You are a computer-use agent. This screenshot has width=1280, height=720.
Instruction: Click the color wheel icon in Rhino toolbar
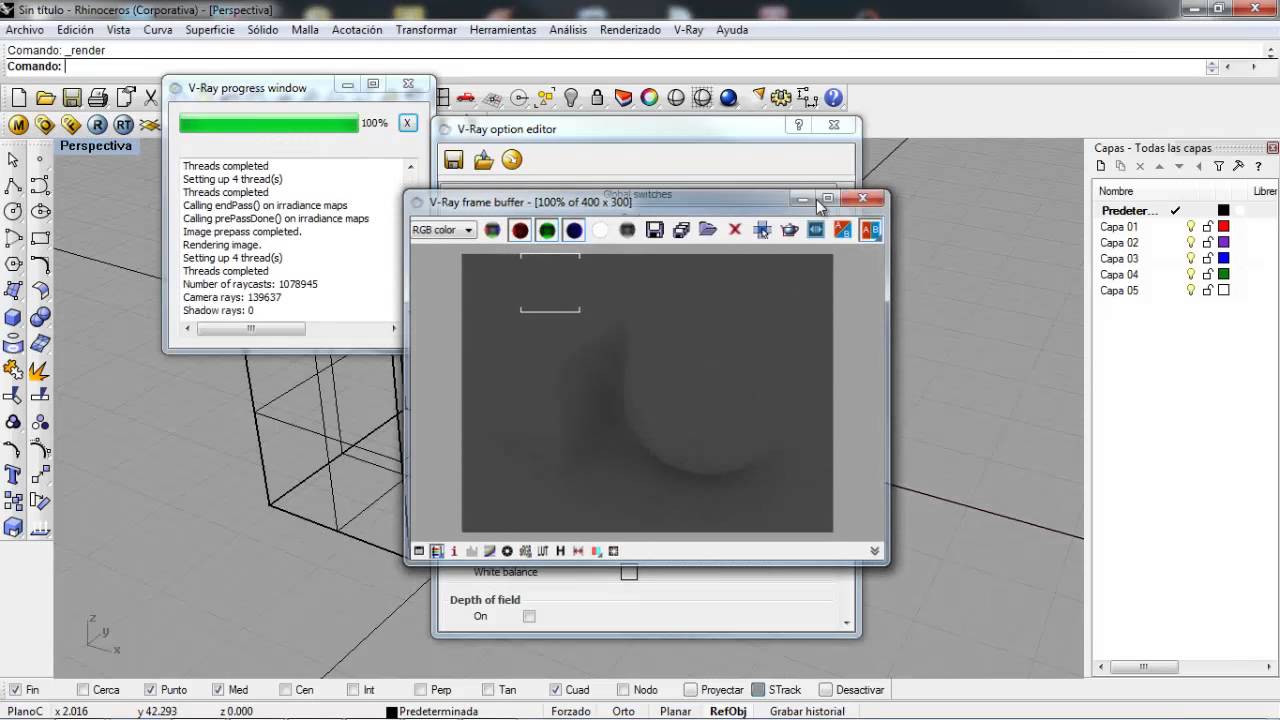649,98
